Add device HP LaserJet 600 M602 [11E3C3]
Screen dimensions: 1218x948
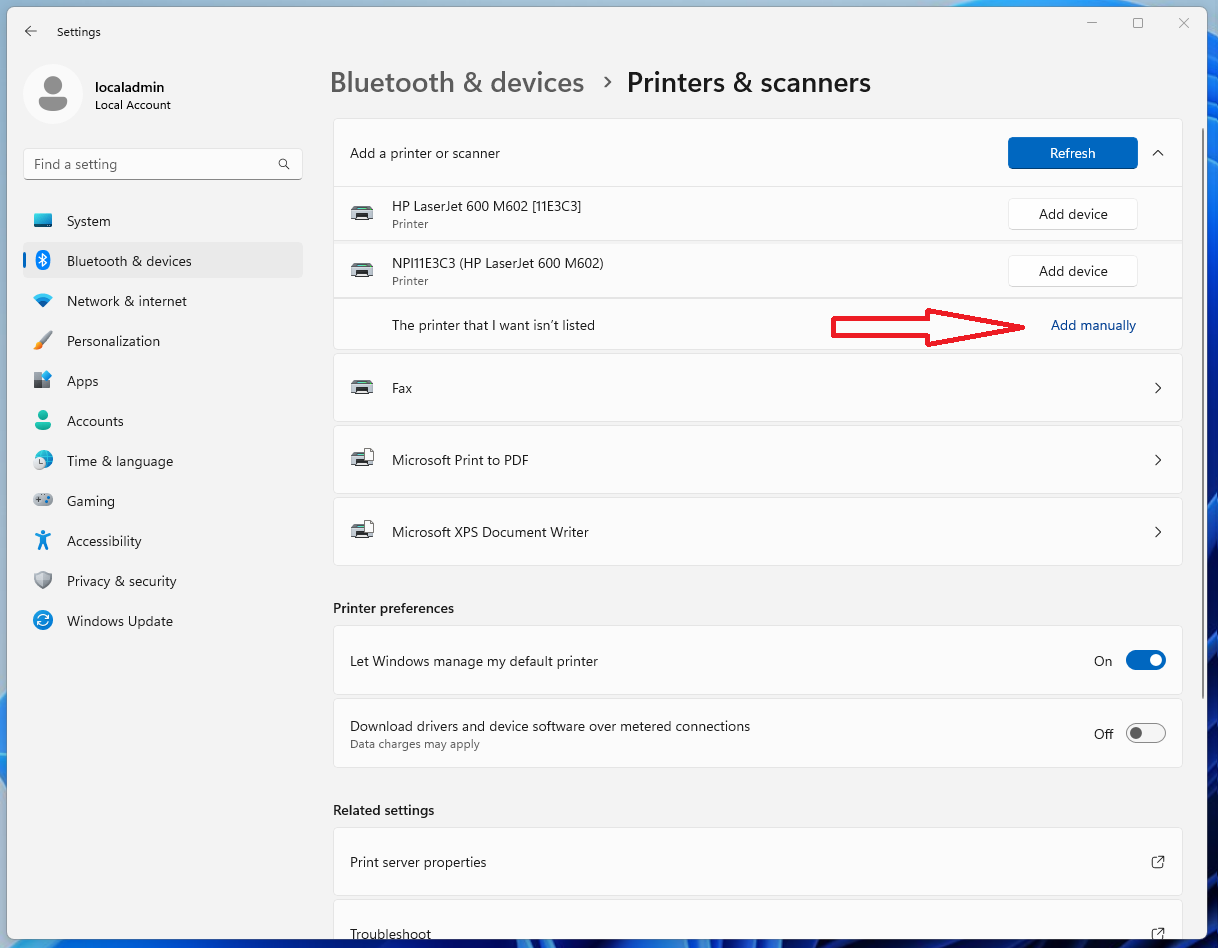[1073, 214]
